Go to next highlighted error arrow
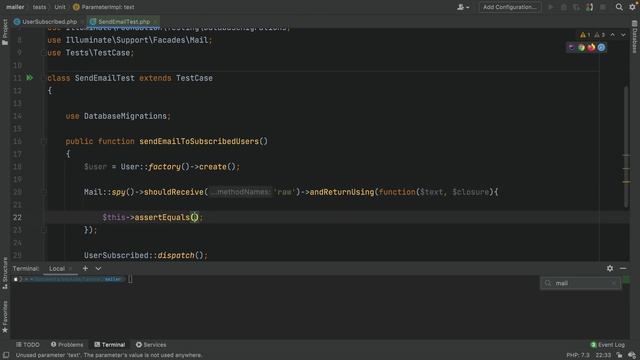This screenshot has height=360, width=640. (623, 35)
